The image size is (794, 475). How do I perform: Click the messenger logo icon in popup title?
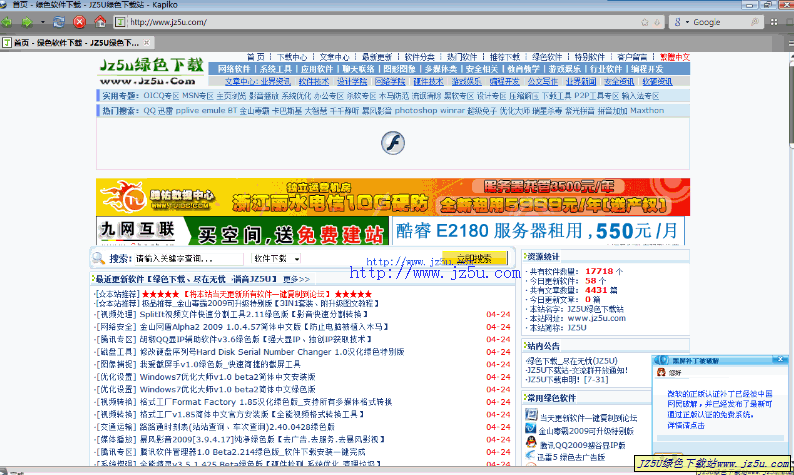click(x=662, y=360)
